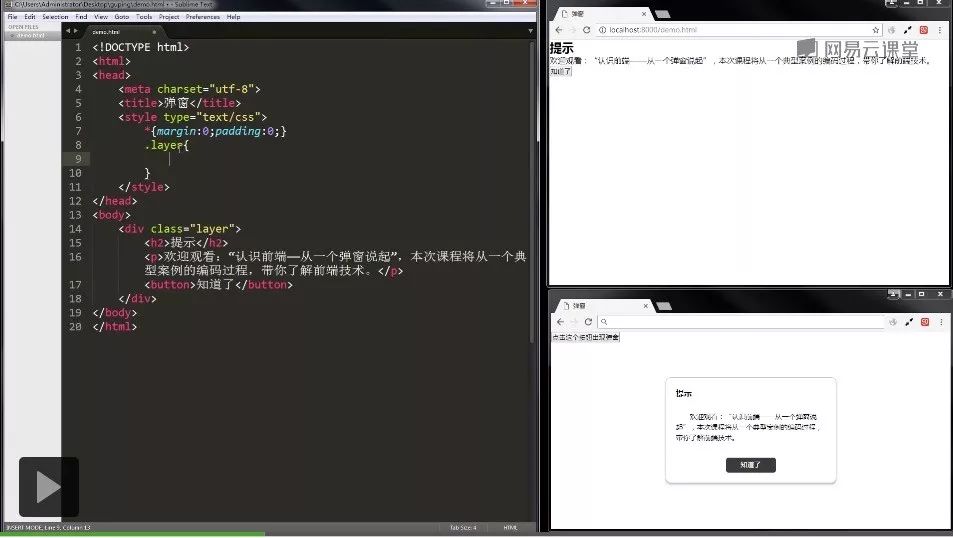This screenshot has width=953, height=538.
Task: Click the video play button overlay
Action: pos(49,487)
